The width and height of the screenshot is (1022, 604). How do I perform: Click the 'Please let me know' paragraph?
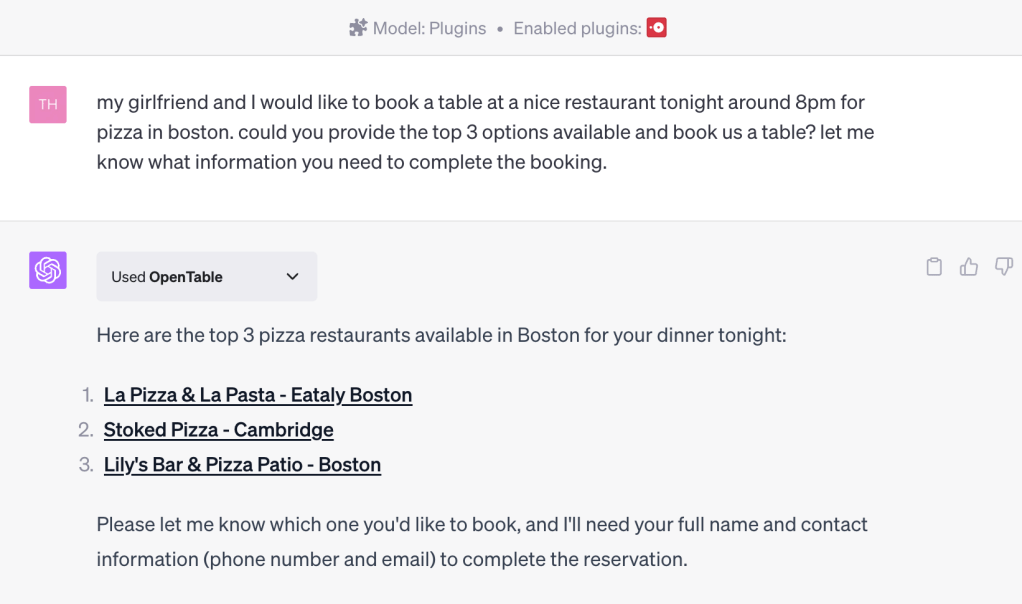click(482, 541)
